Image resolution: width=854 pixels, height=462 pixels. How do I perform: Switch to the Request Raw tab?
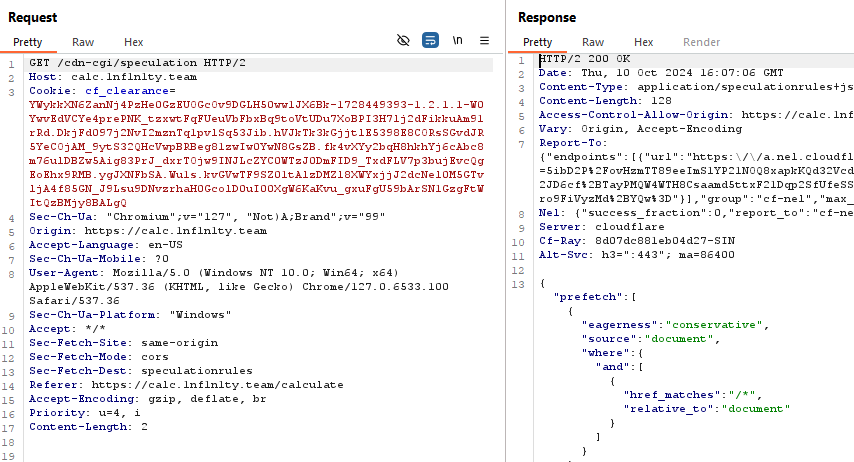83,42
